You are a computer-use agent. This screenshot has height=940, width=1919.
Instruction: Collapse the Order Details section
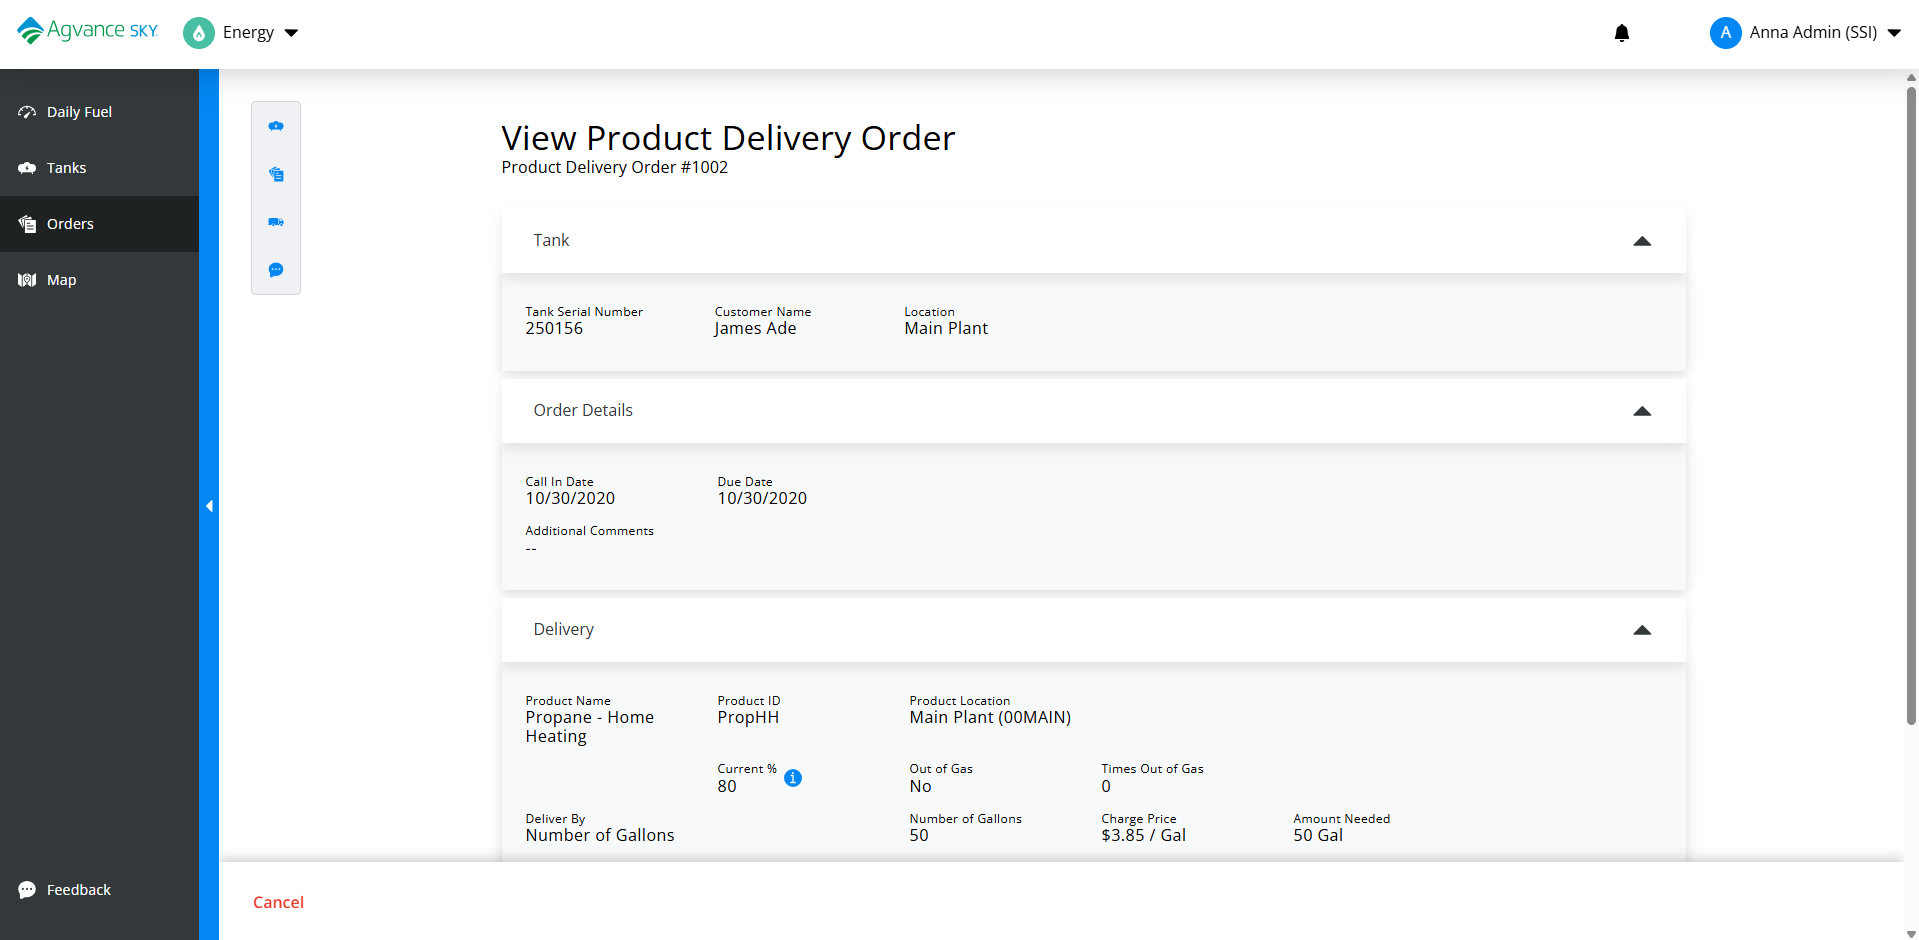pyautogui.click(x=1642, y=411)
